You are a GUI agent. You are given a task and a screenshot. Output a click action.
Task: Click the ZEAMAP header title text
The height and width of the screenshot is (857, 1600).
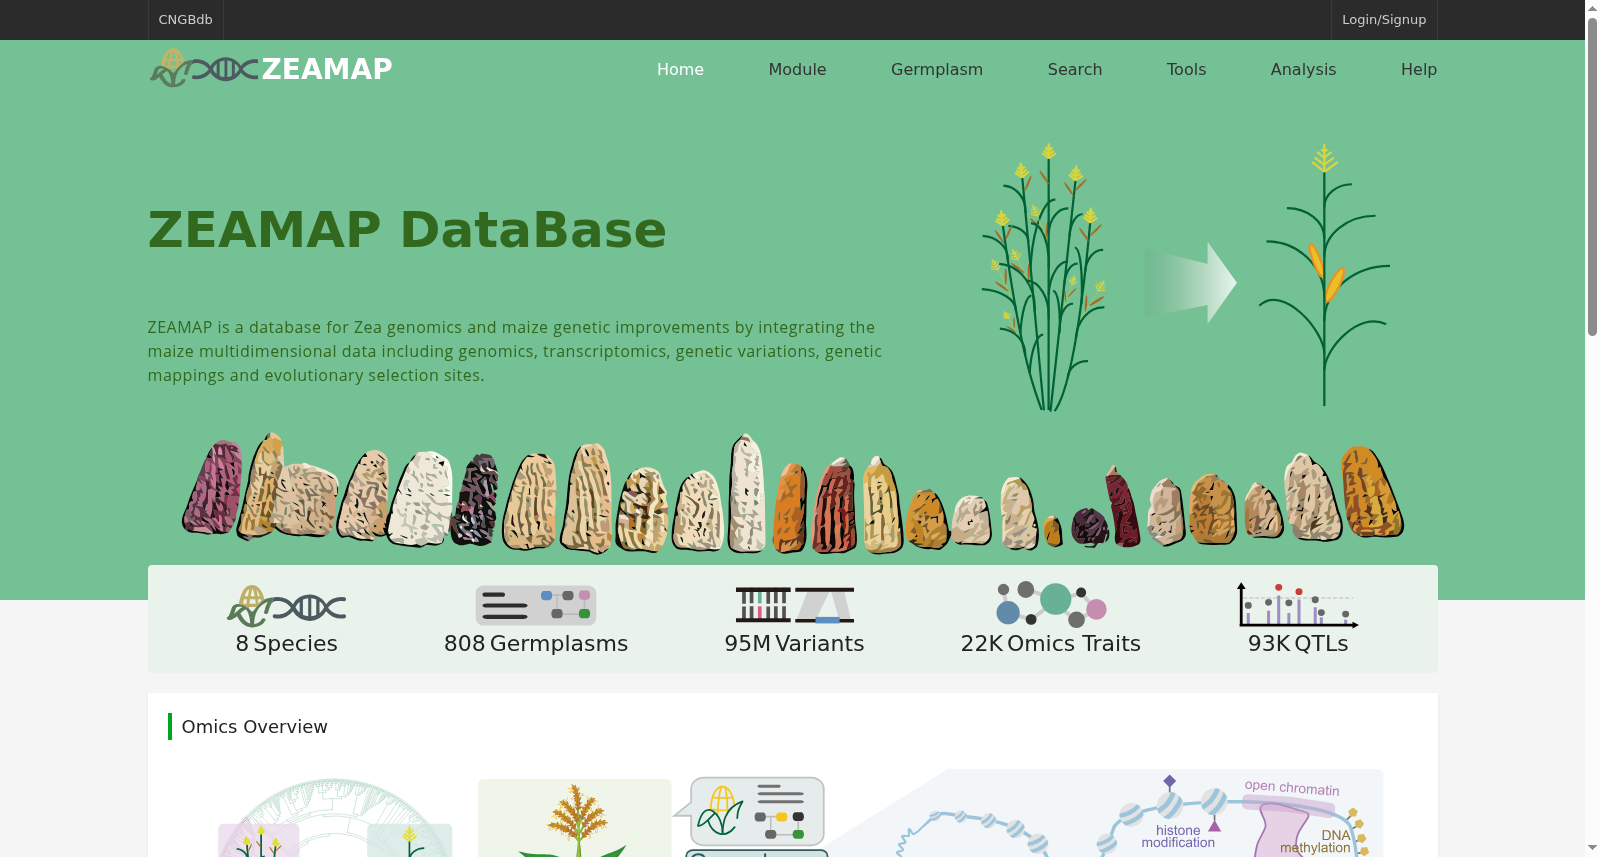[327, 69]
